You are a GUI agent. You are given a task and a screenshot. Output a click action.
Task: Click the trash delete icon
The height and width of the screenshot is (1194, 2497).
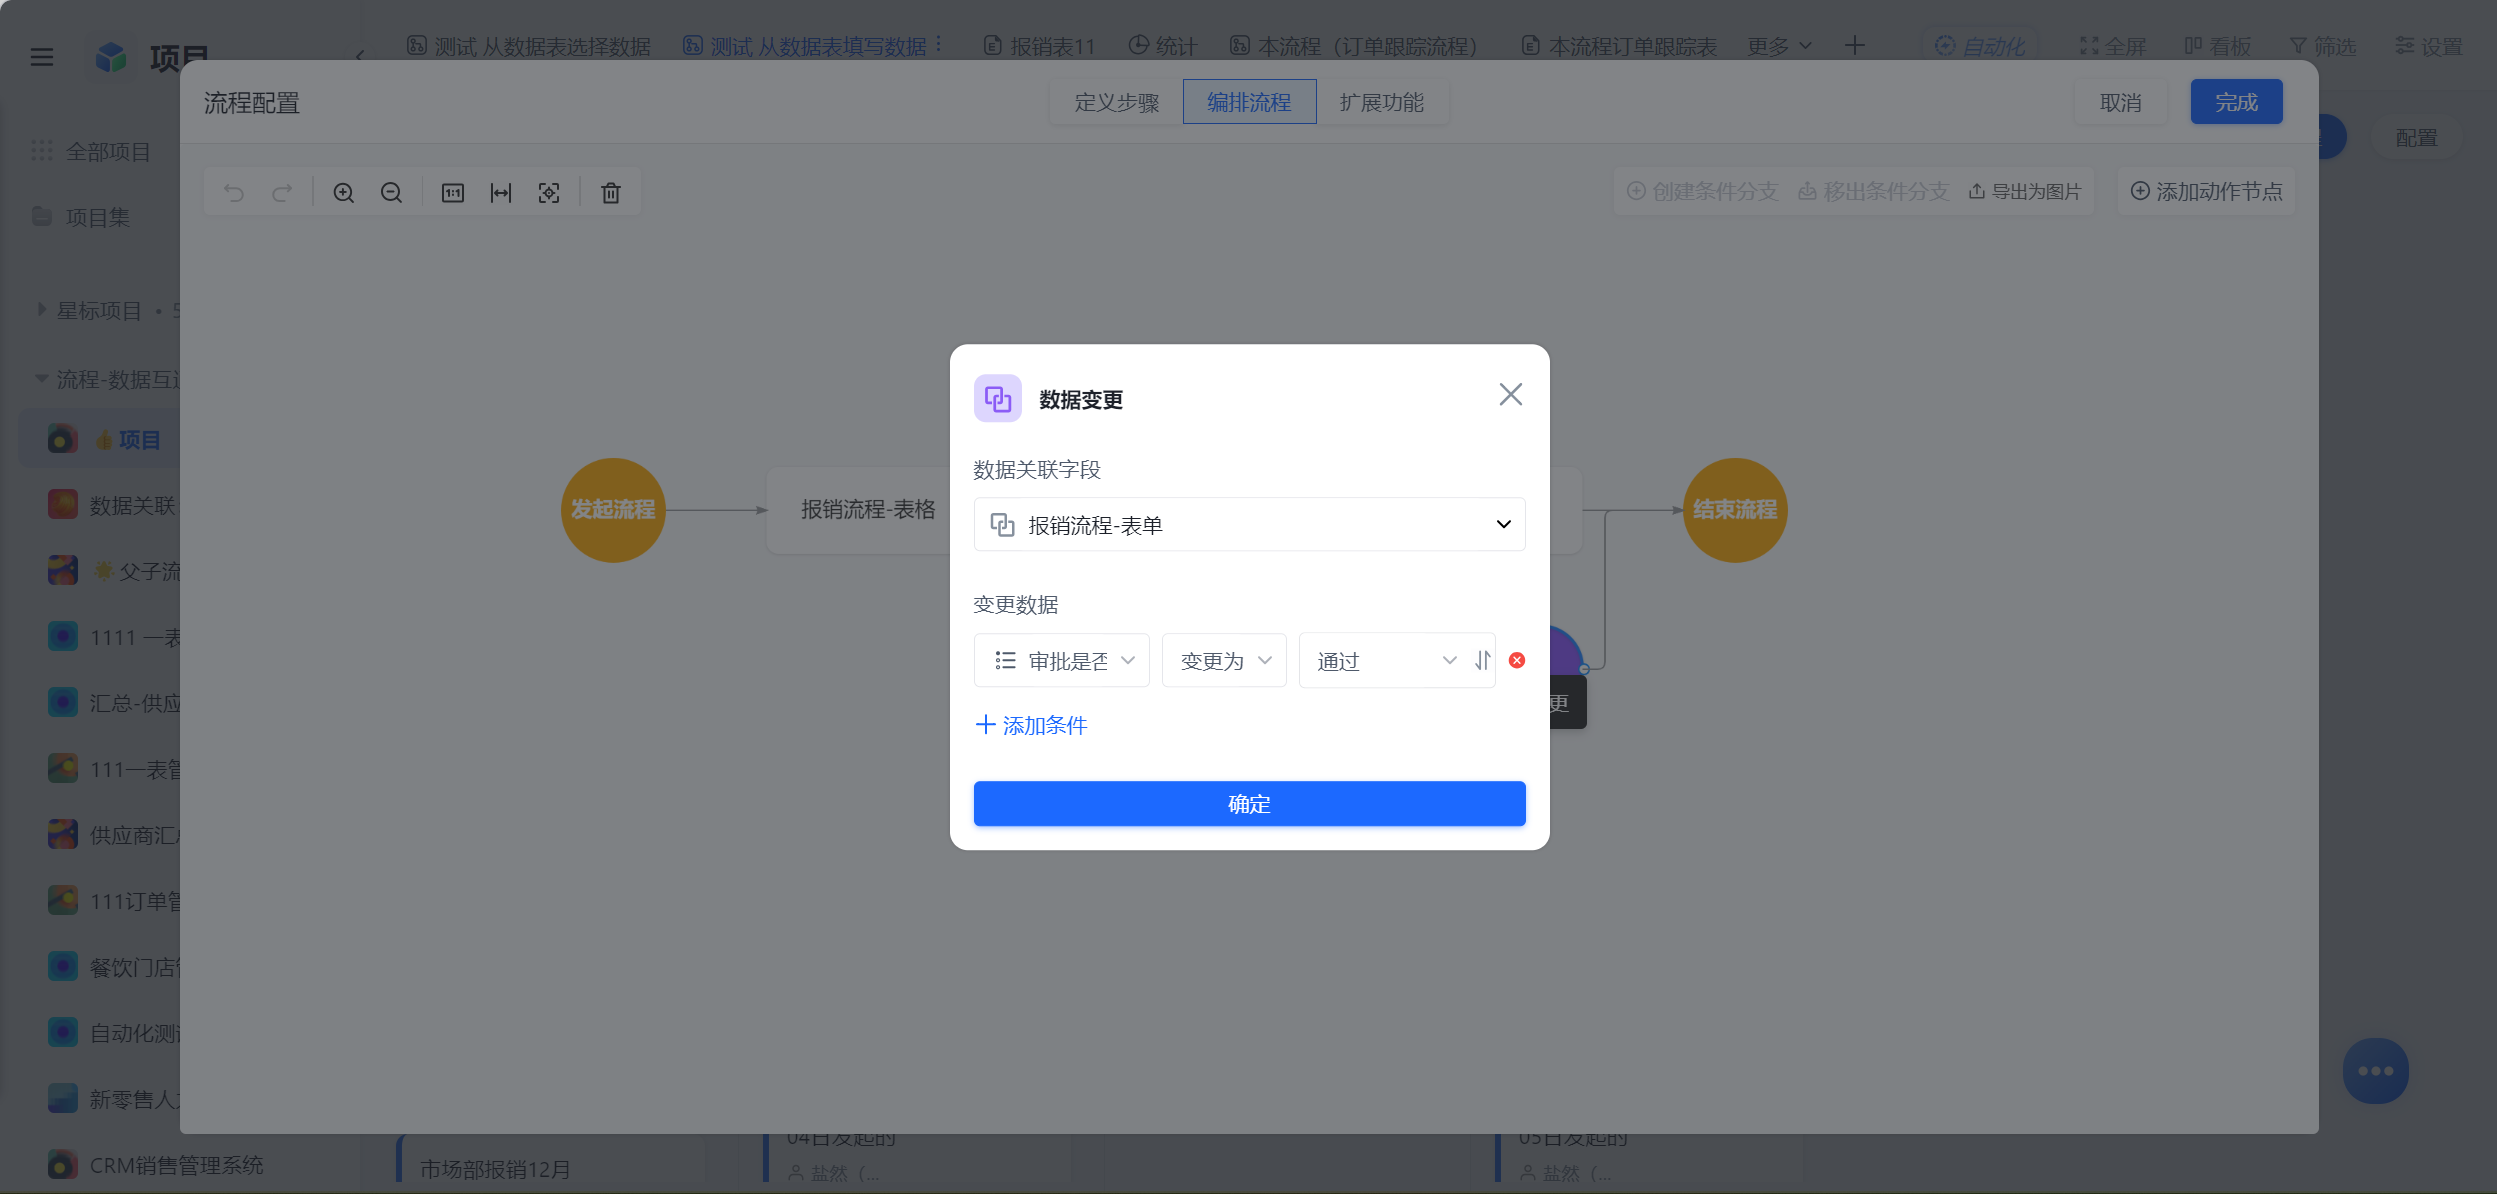tap(611, 193)
